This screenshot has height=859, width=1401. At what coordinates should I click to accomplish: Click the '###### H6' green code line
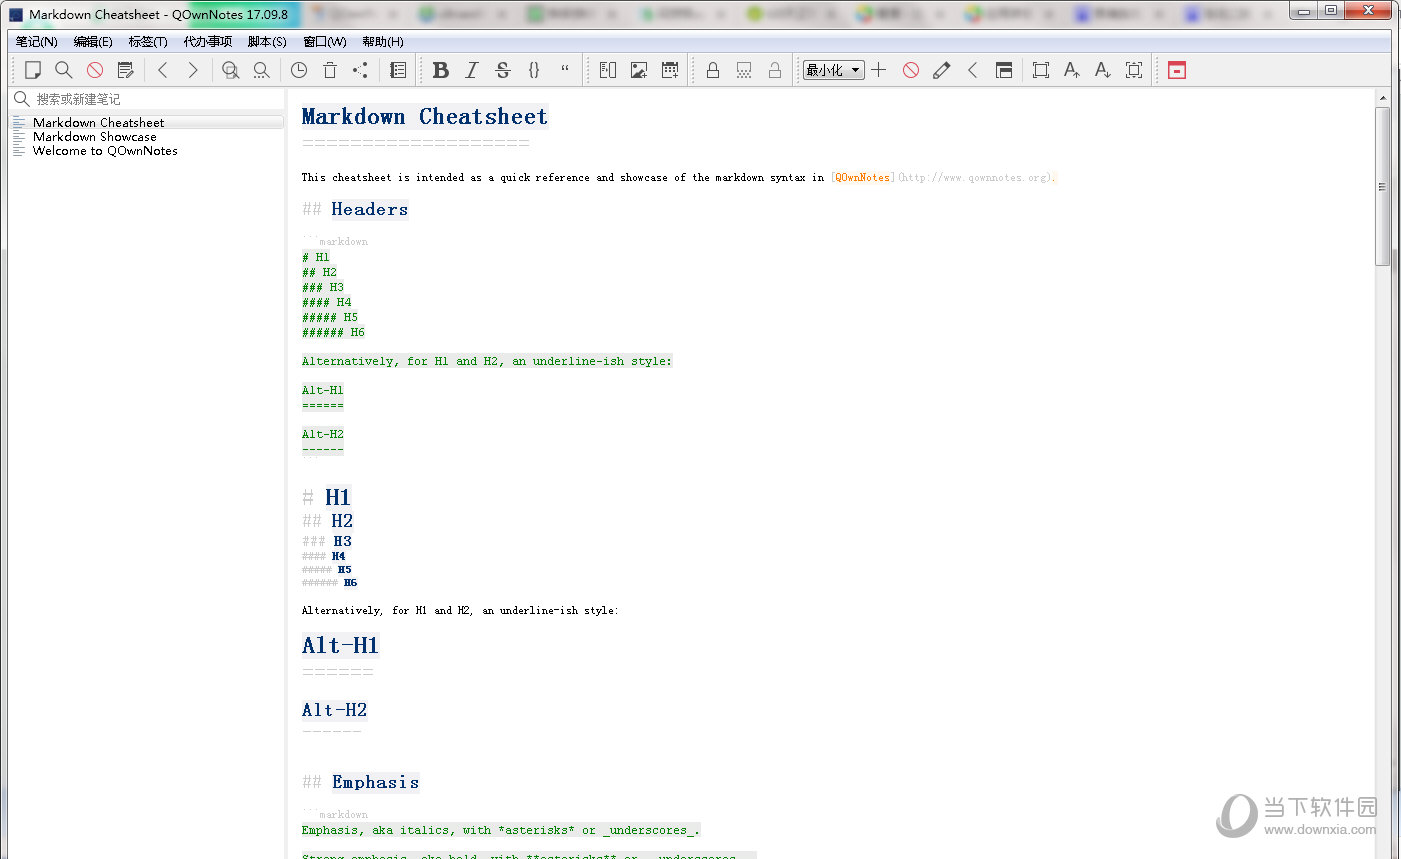pos(333,332)
